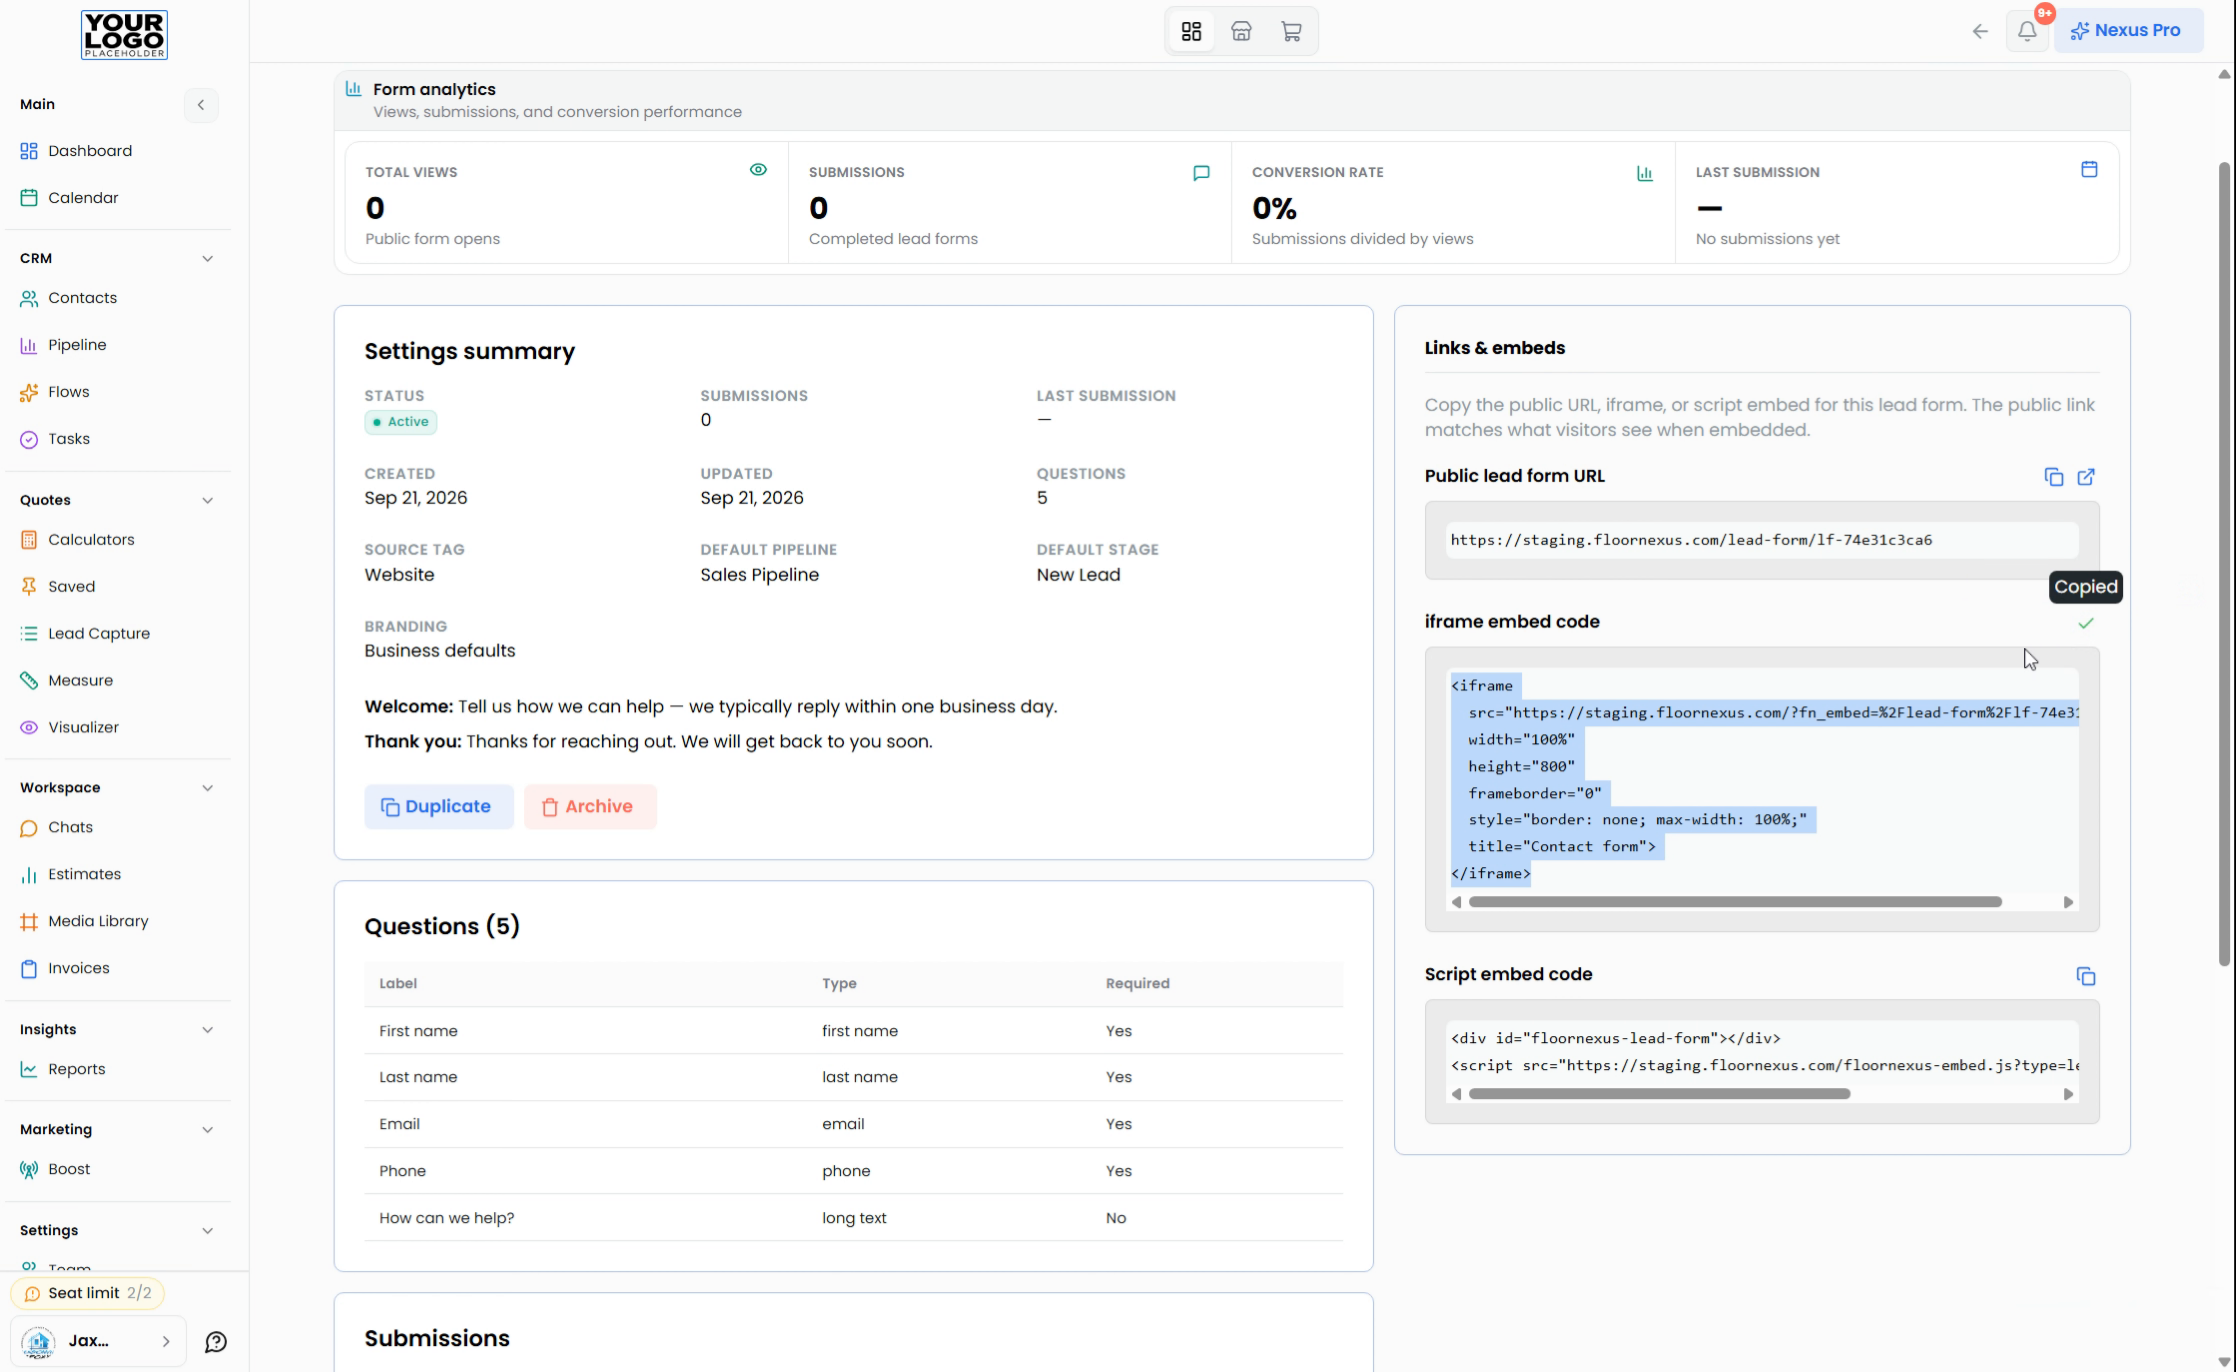The image size is (2236, 1372).
Task: Click the Seat limit 2/2 badge
Action: point(88,1294)
